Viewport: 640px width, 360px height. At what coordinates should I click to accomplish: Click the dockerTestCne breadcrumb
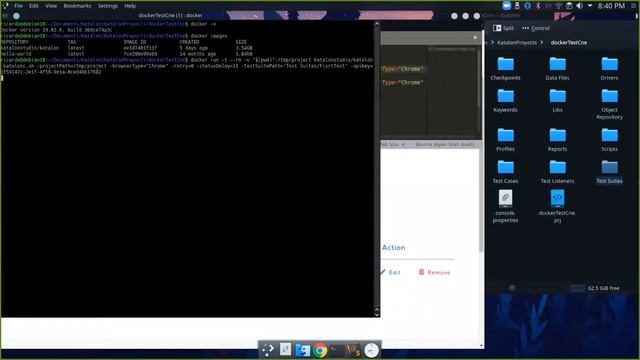point(569,42)
